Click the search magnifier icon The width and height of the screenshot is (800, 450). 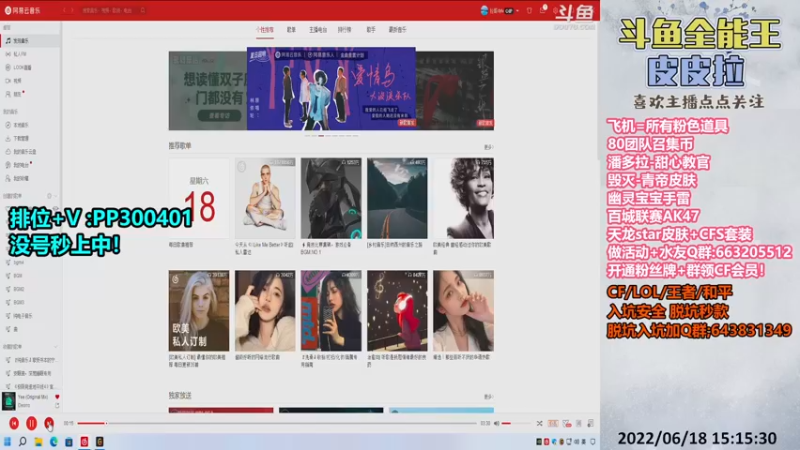click(x=143, y=10)
